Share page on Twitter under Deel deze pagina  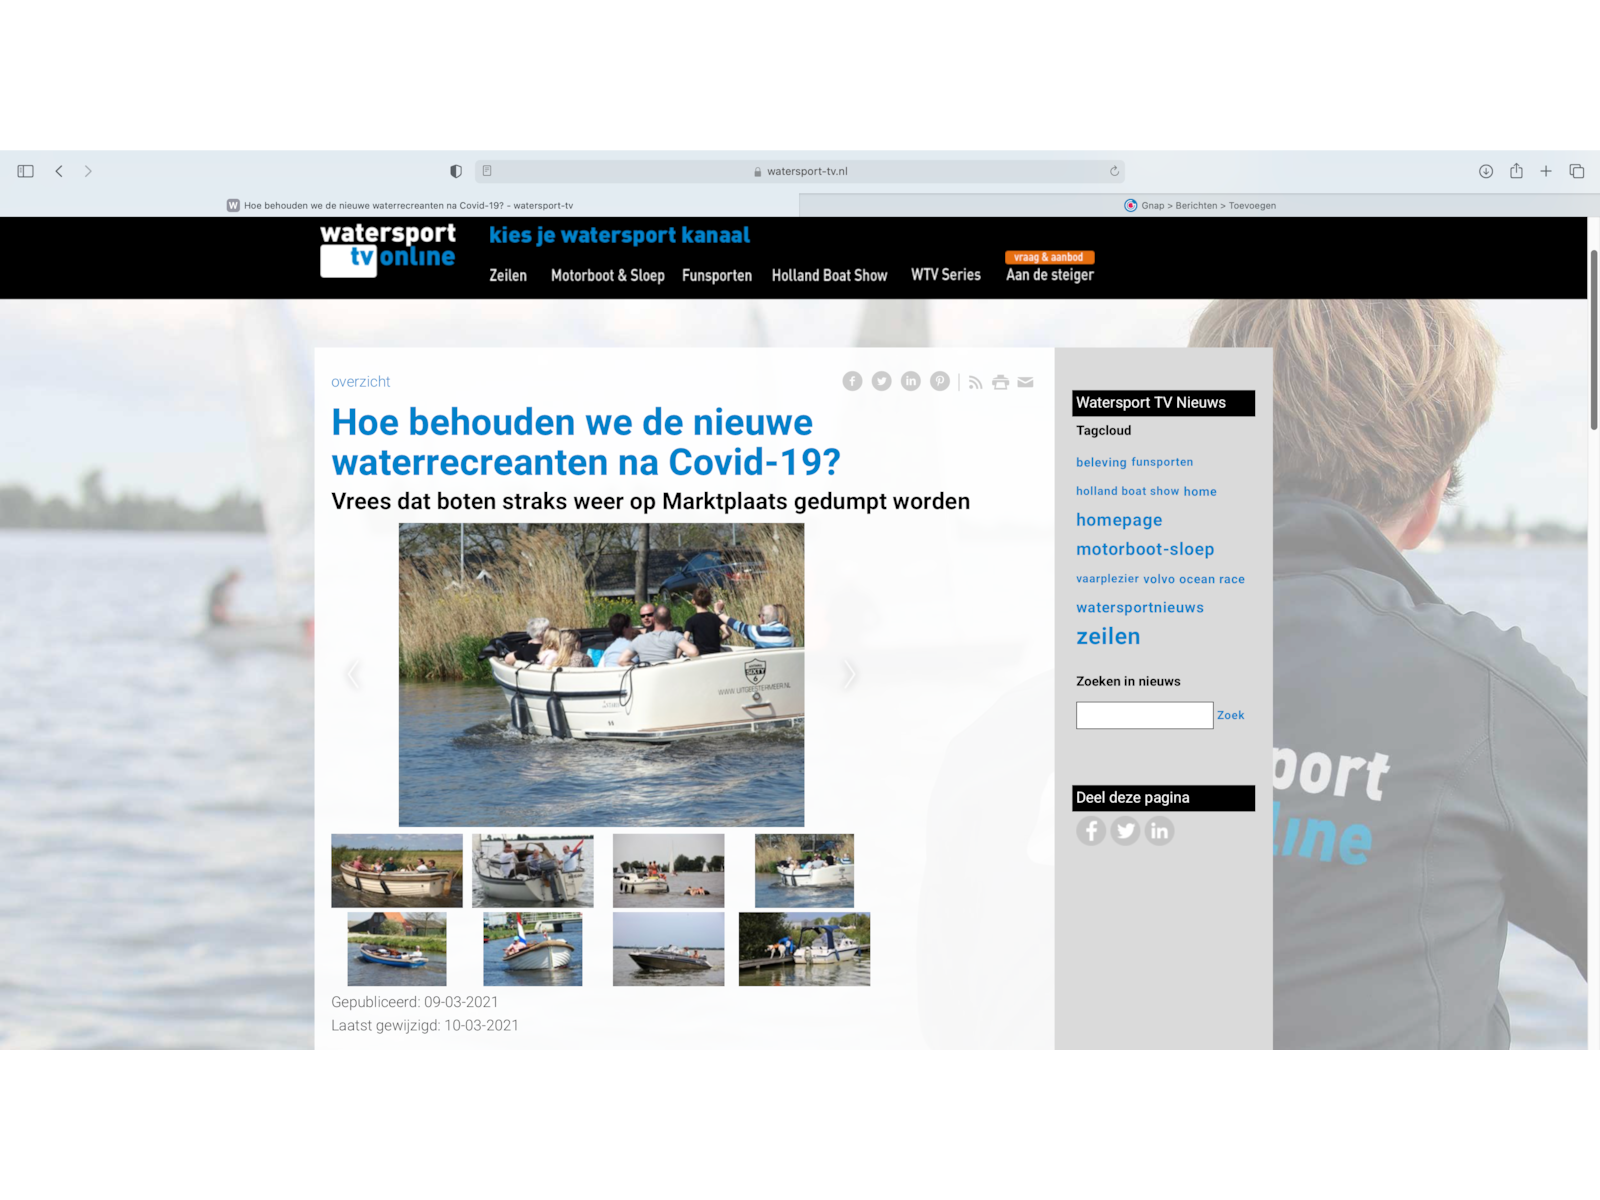(1125, 831)
